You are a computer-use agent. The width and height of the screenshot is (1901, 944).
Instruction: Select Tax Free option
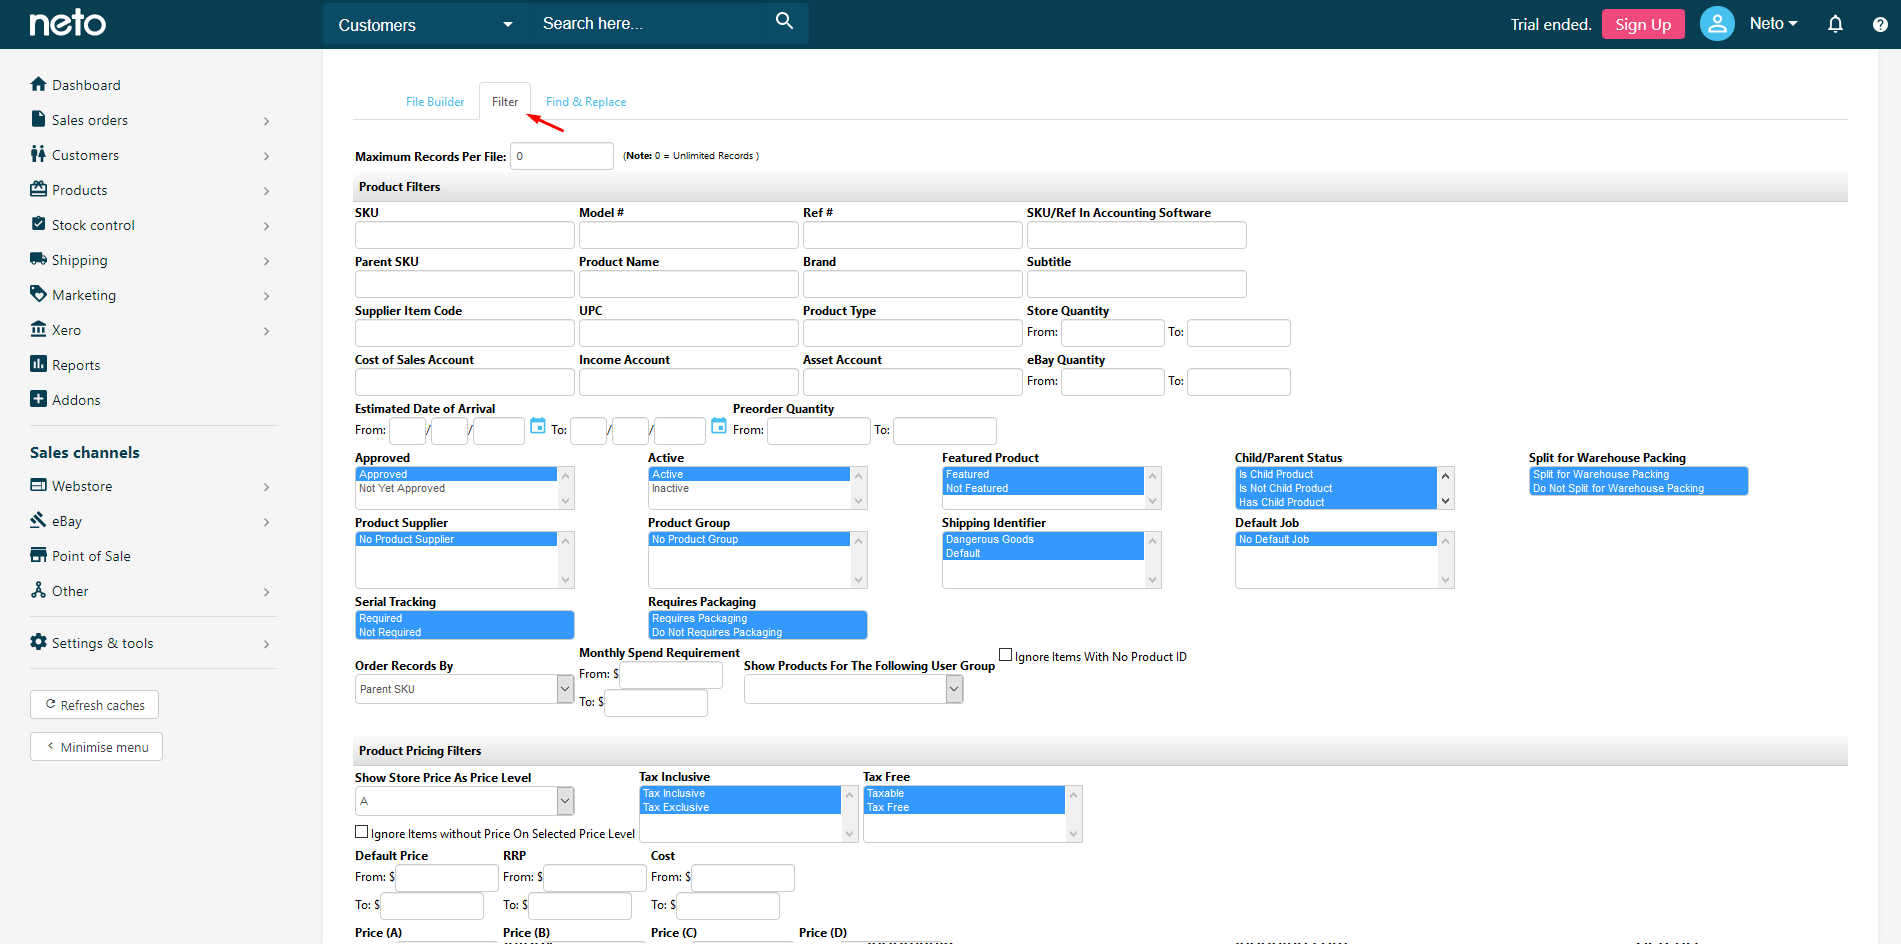click(964, 807)
